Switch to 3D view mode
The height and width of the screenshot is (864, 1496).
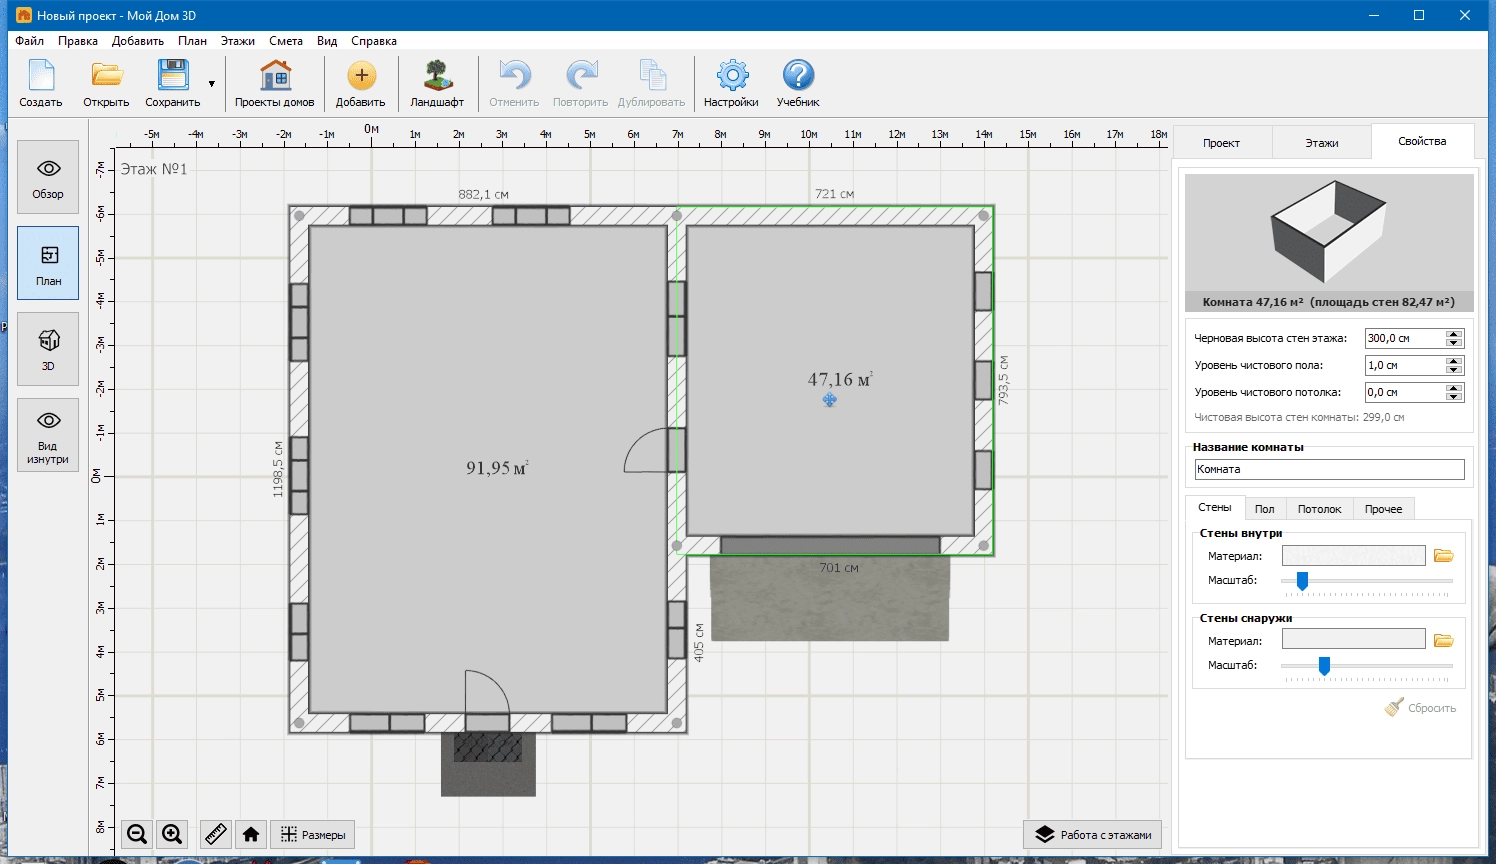(x=48, y=349)
